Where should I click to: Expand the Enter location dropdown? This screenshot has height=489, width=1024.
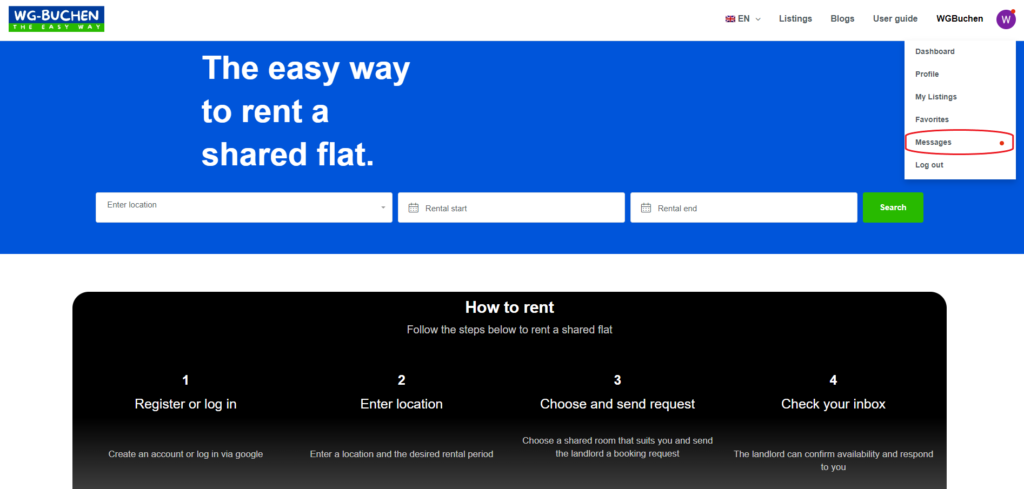(x=244, y=208)
